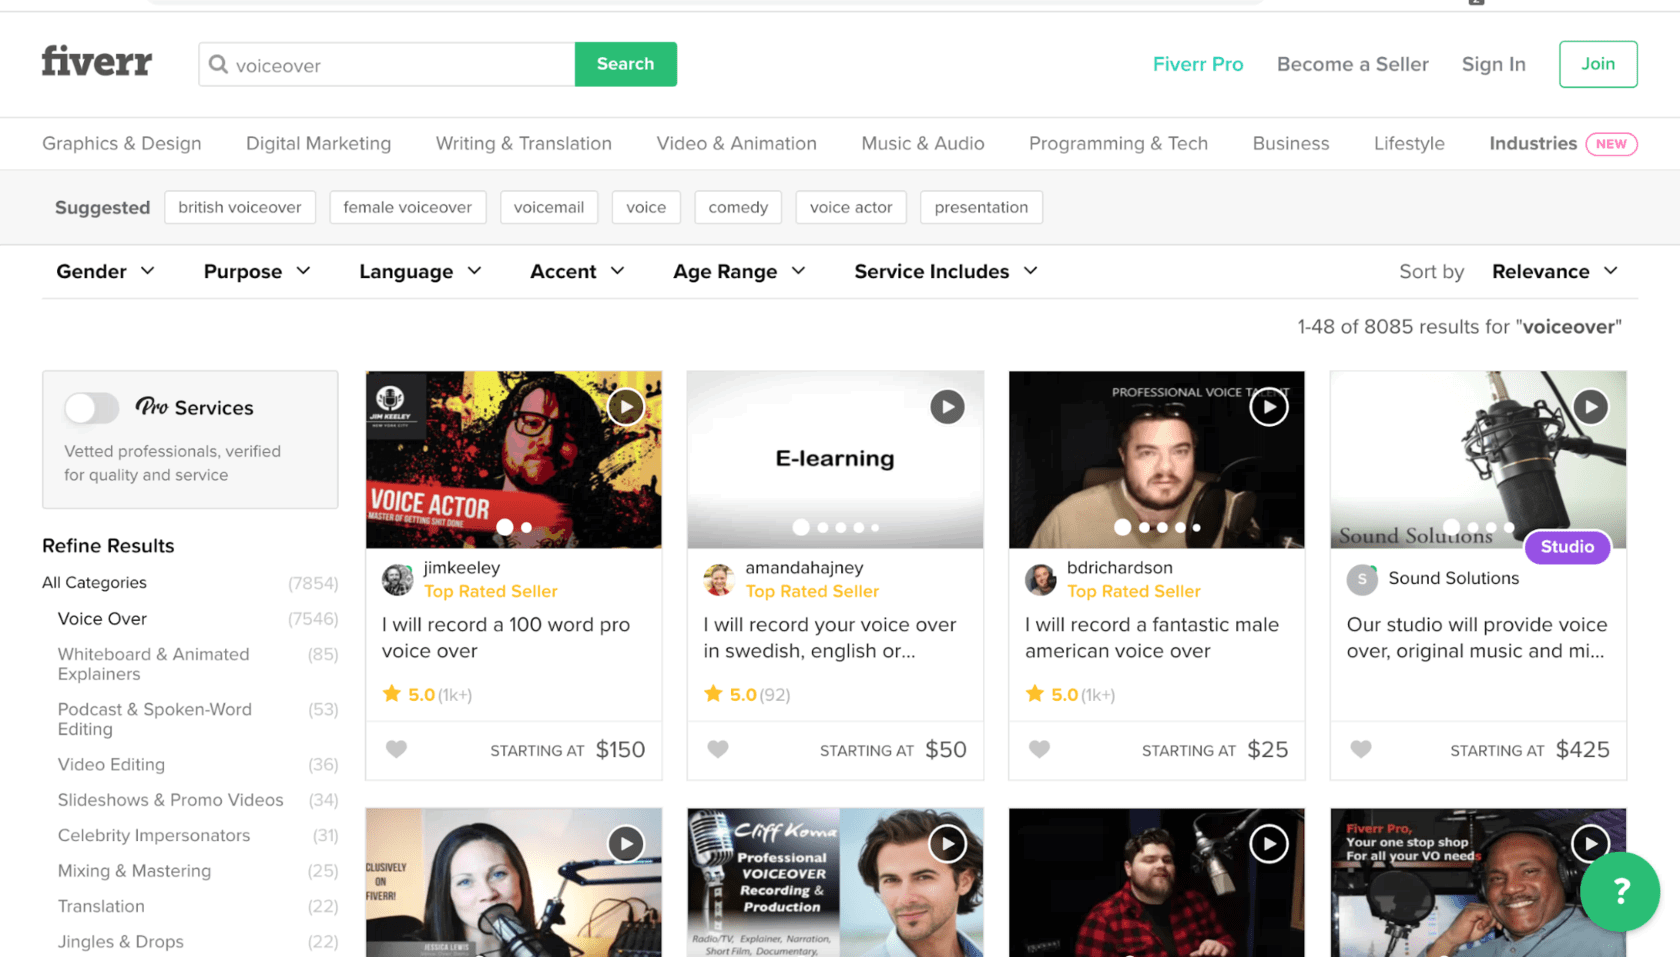The image size is (1680, 957).
Task: Open the Lifestyle category
Action: (x=1409, y=143)
